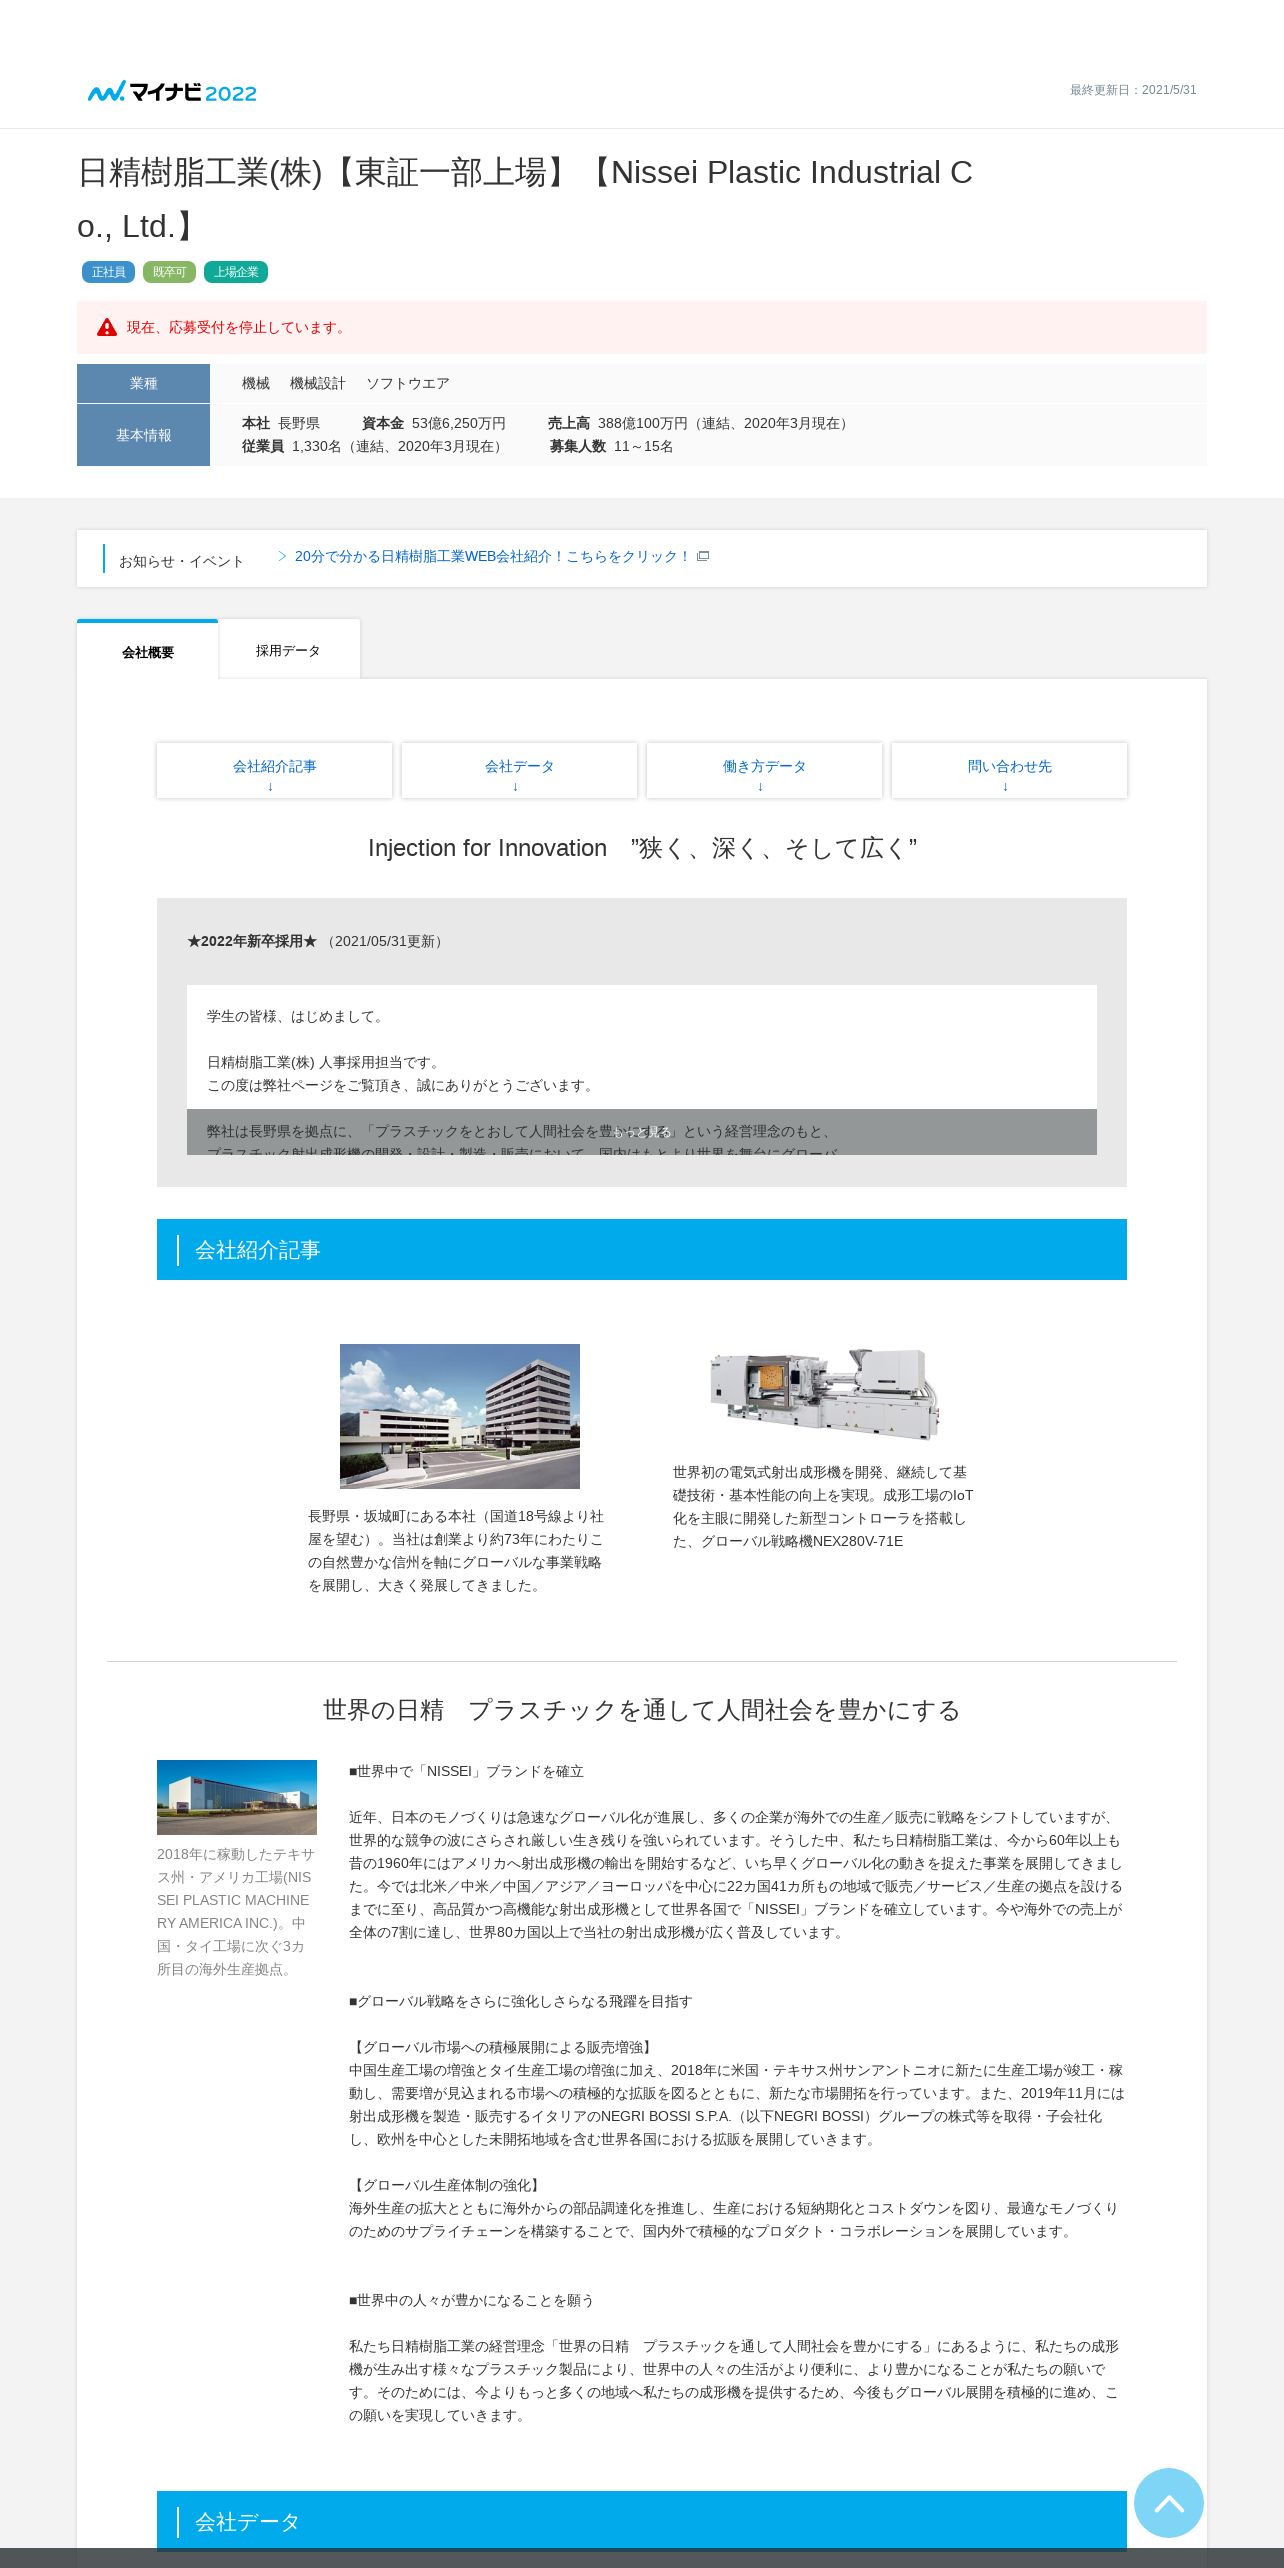Switch to the 採用データ tab
The image size is (1284, 2568).
coord(288,650)
